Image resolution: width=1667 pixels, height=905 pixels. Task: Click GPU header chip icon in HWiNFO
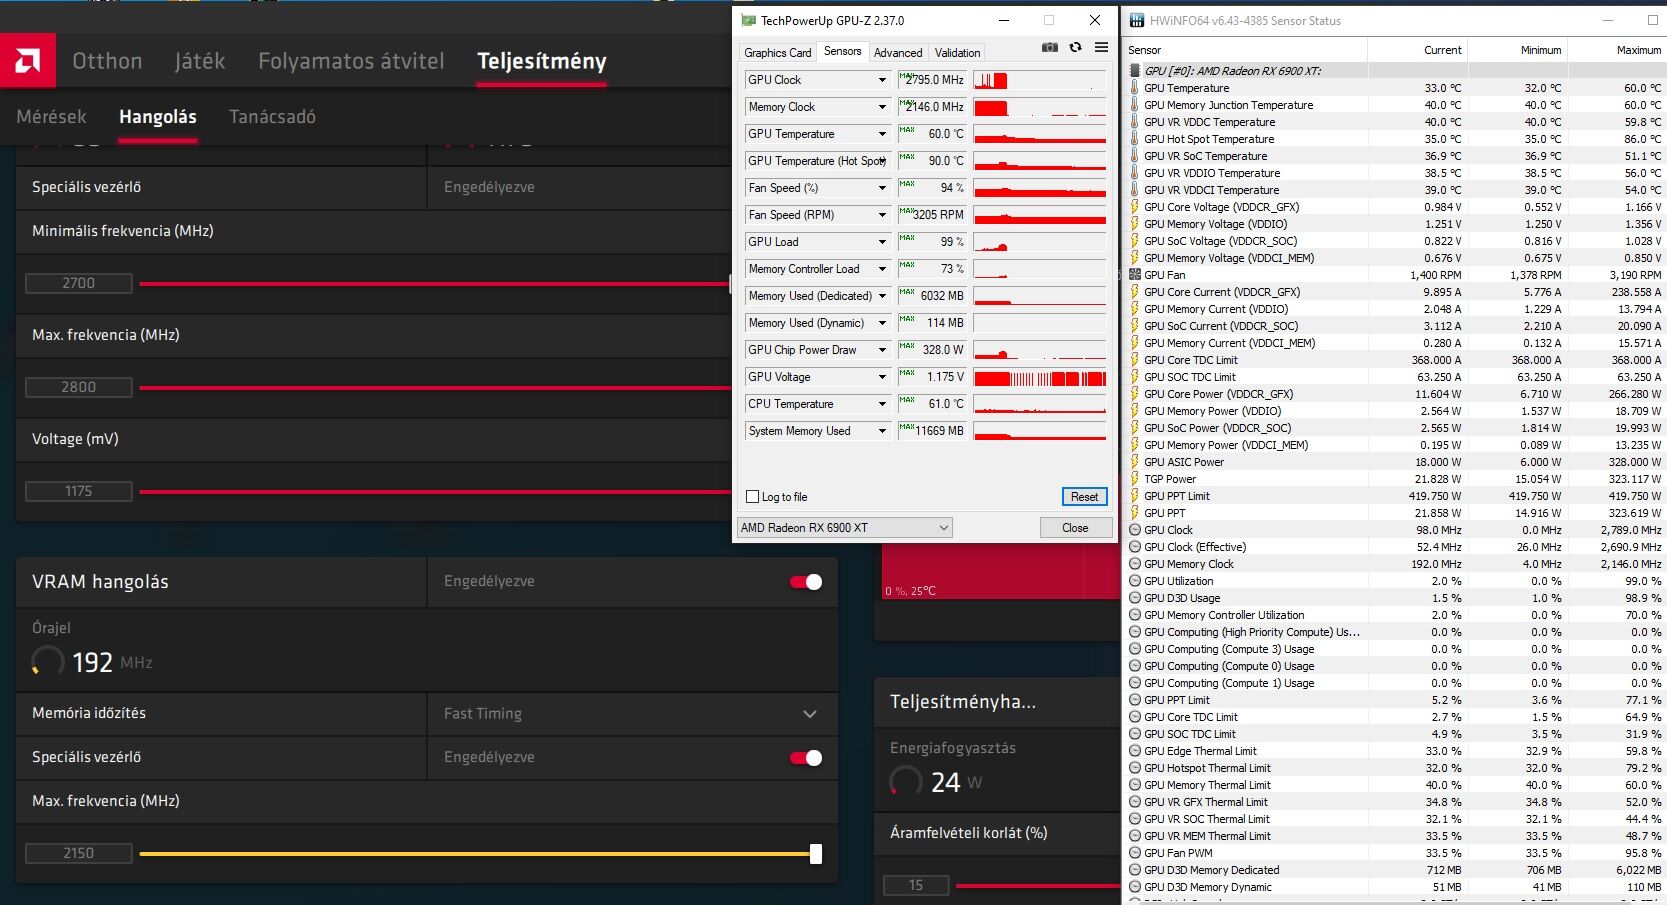1134,71
